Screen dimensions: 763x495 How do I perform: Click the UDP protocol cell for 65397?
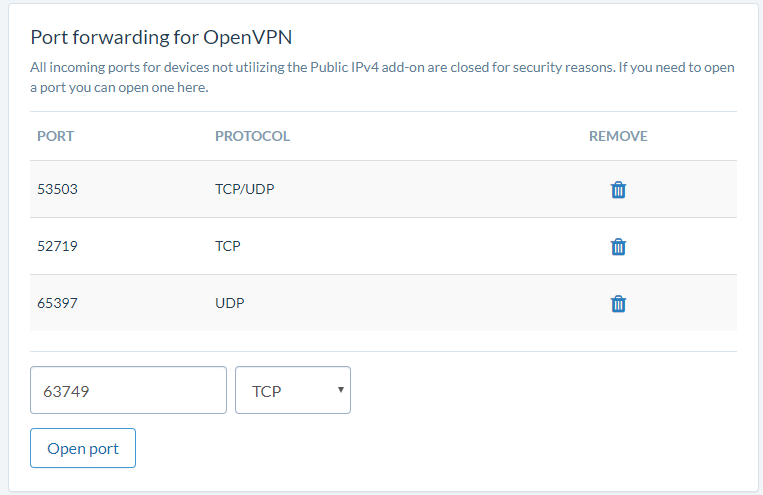230,303
